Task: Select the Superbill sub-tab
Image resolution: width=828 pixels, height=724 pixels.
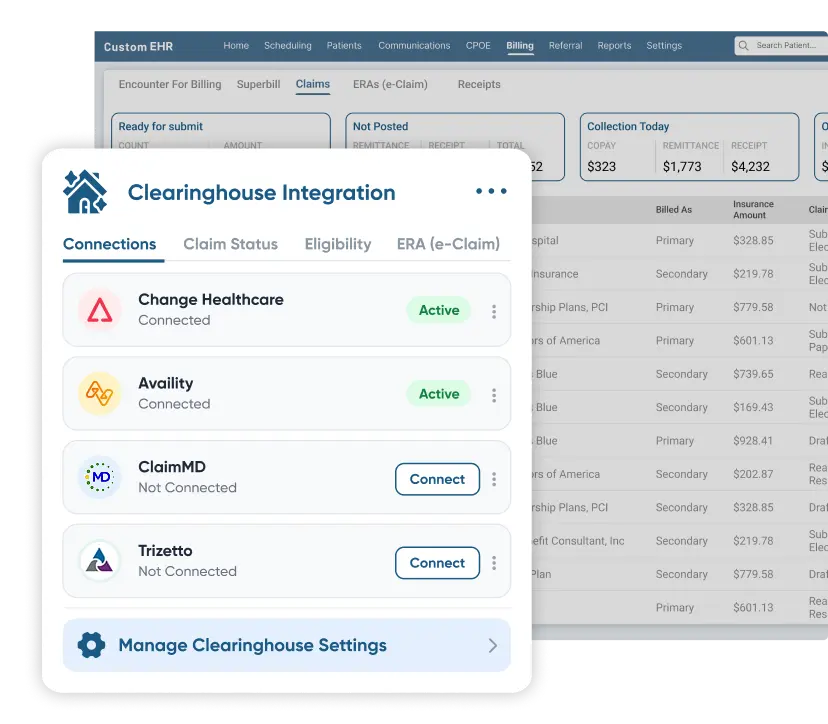Action: 258,84
